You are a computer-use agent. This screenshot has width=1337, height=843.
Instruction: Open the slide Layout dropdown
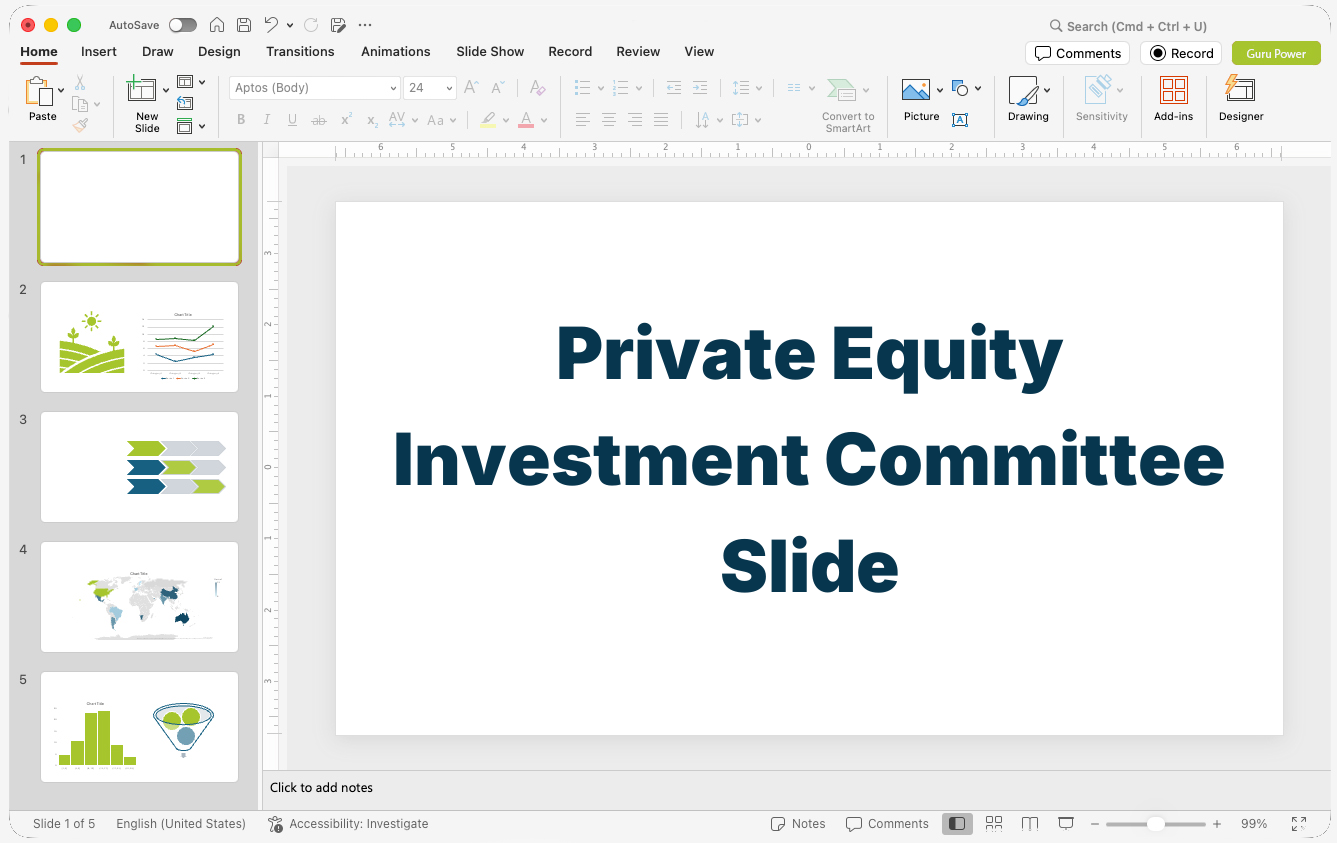coord(190,82)
